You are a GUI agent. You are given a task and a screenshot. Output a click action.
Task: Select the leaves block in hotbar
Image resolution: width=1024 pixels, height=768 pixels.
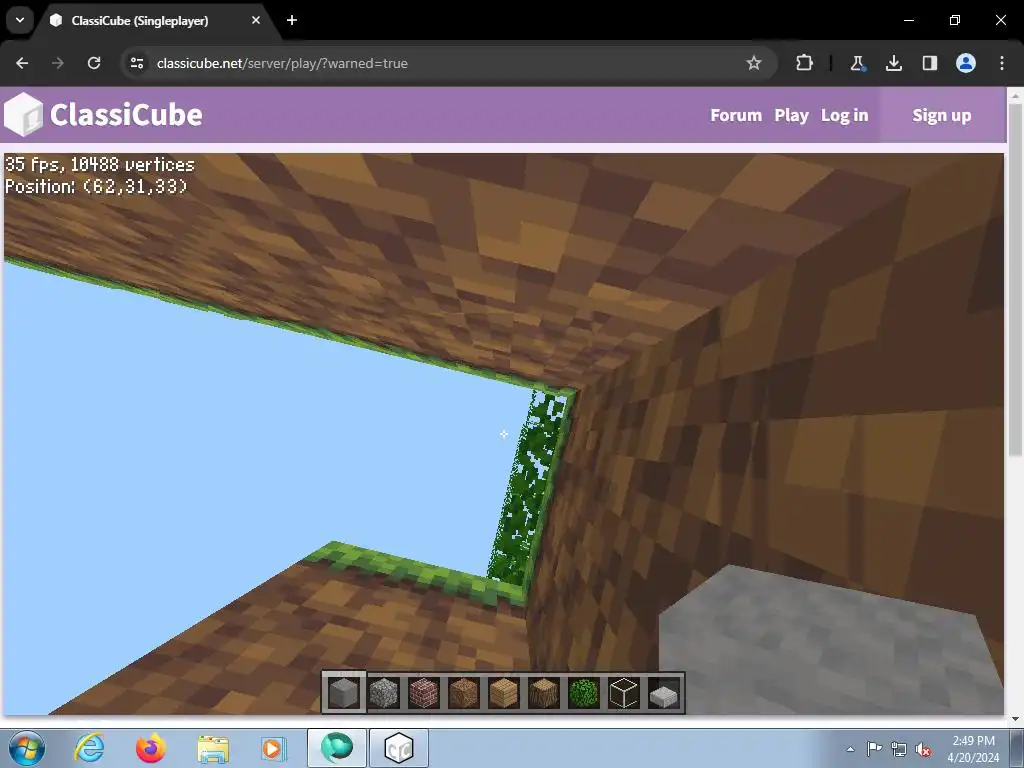point(583,692)
